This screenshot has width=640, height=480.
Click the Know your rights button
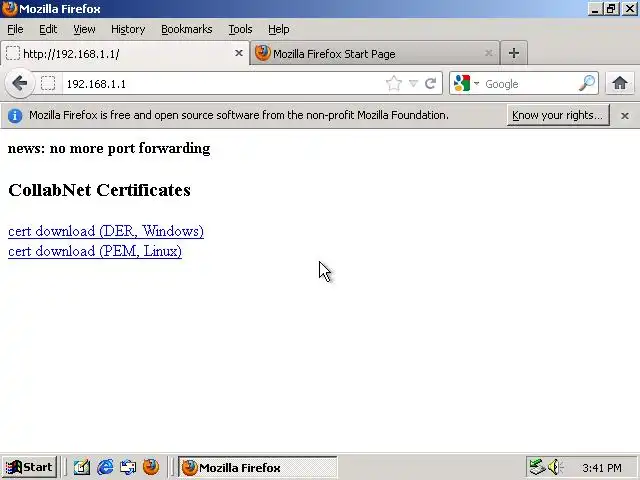[558, 116]
